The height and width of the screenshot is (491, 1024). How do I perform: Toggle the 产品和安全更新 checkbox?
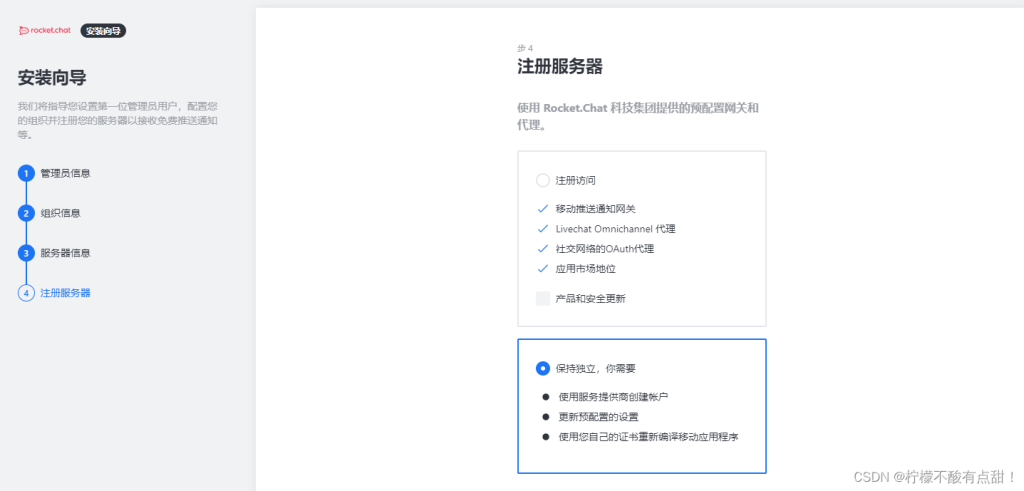point(543,298)
